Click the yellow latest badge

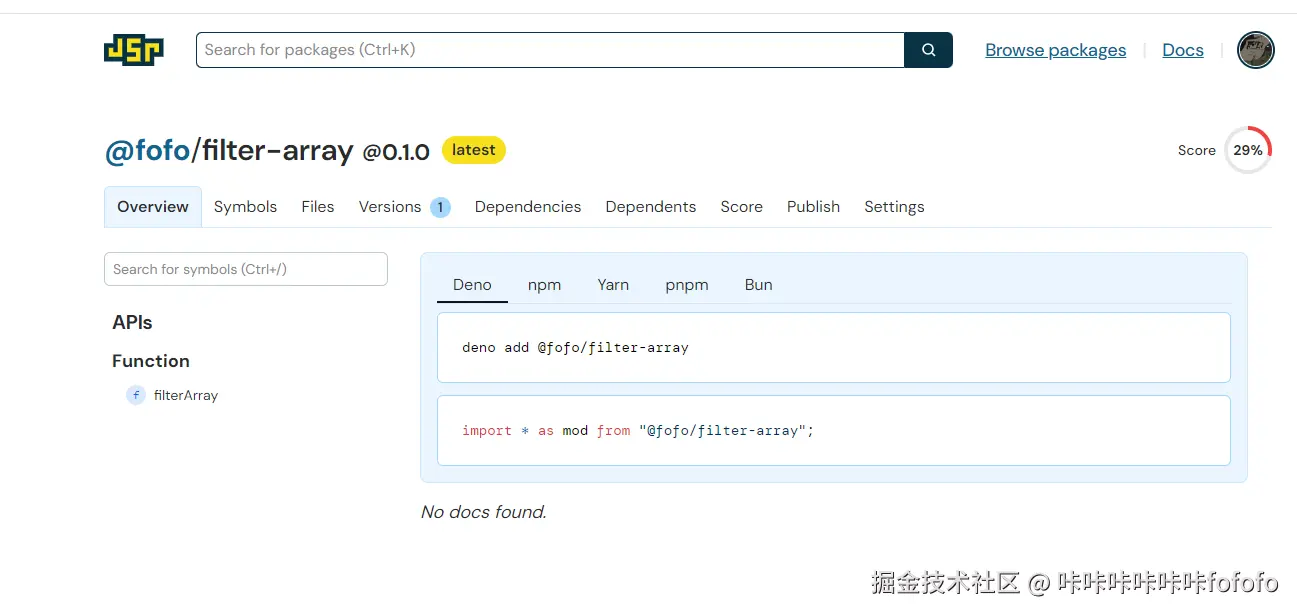coord(474,150)
